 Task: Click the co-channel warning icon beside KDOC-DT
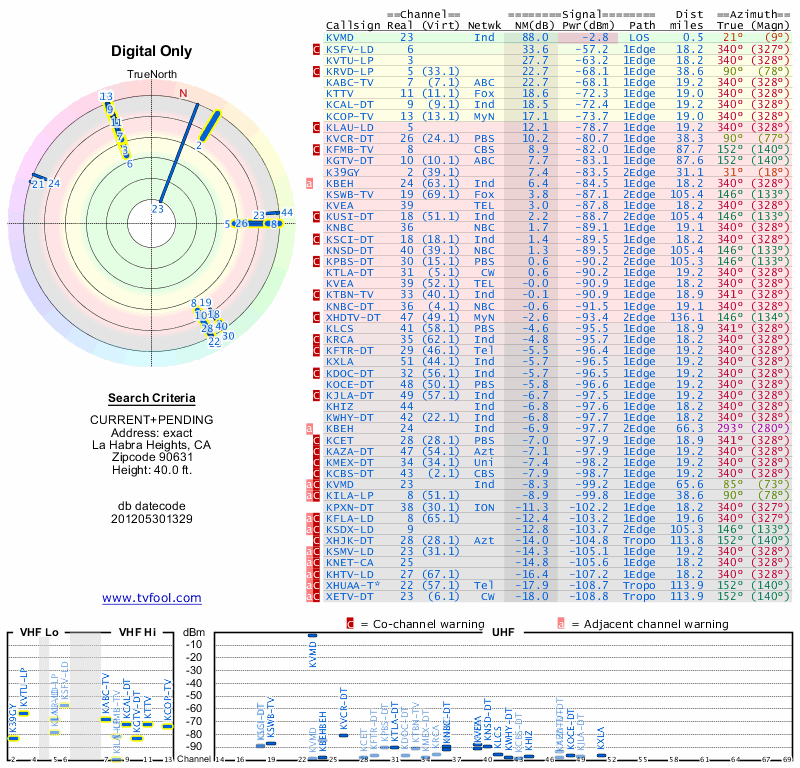[x=316, y=373]
